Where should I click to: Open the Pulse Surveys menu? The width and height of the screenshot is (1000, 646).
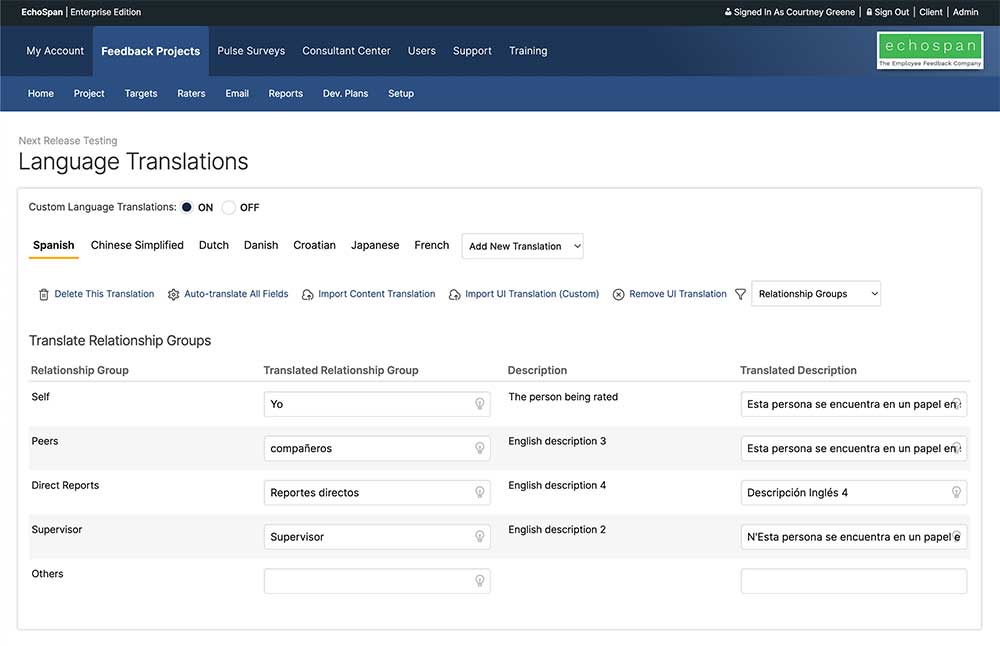point(251,51)
